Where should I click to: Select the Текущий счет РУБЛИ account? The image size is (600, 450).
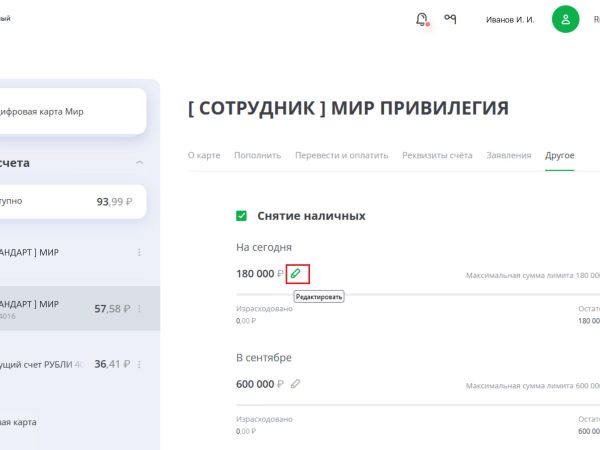click(x=79, y=364)
